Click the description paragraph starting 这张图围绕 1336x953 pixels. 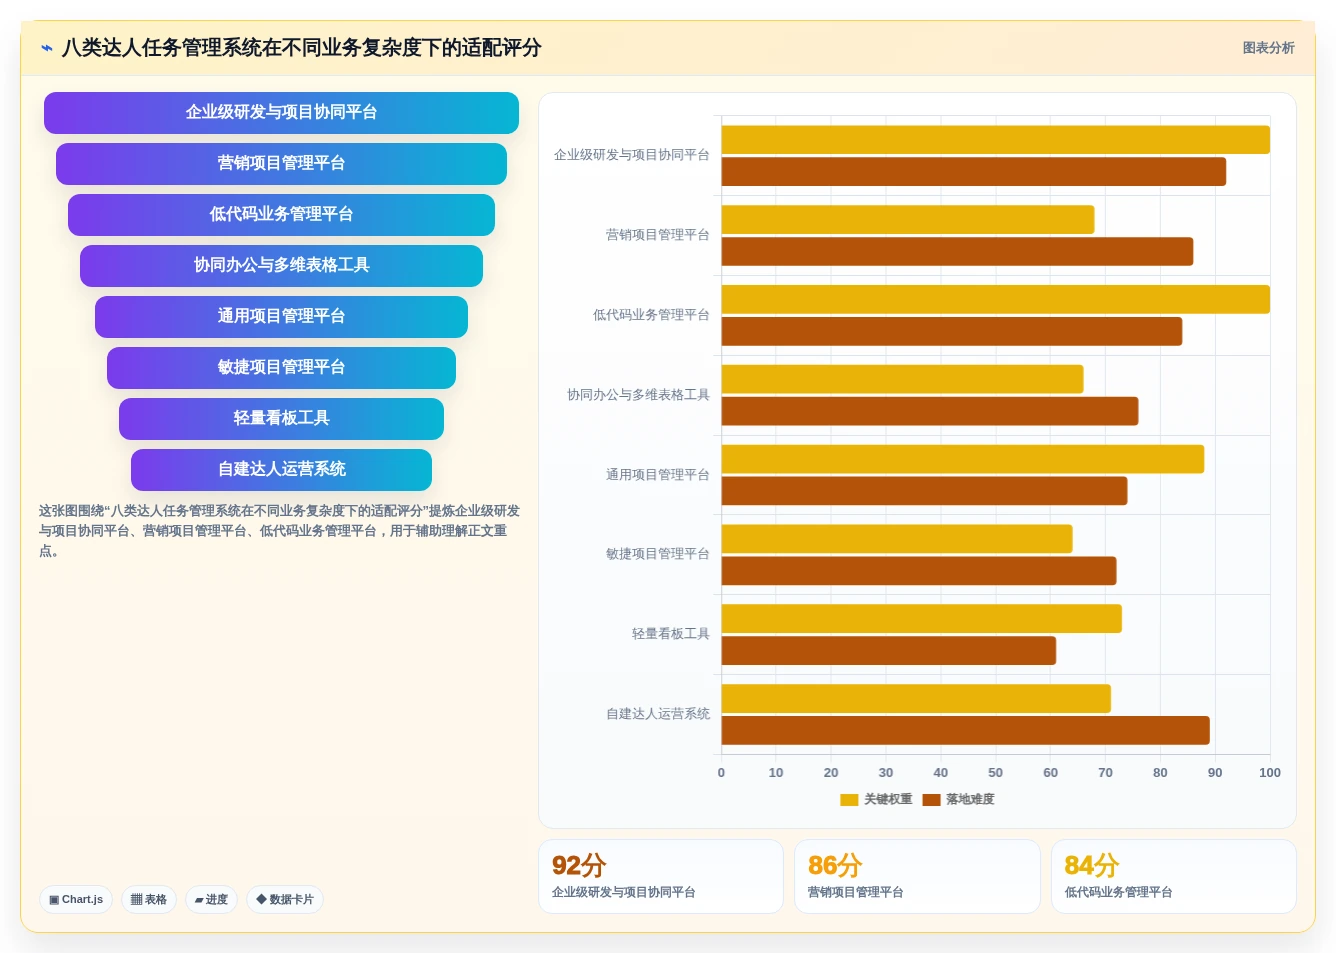[x=279, y=531]
